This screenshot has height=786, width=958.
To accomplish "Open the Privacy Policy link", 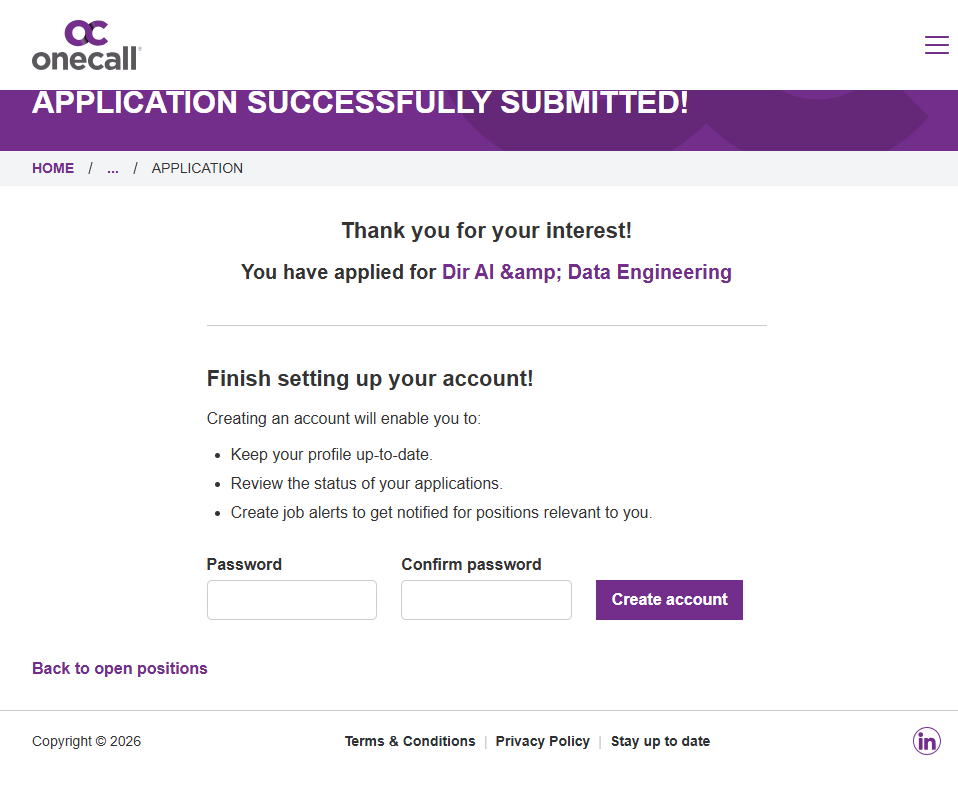I will click(542, 741).
